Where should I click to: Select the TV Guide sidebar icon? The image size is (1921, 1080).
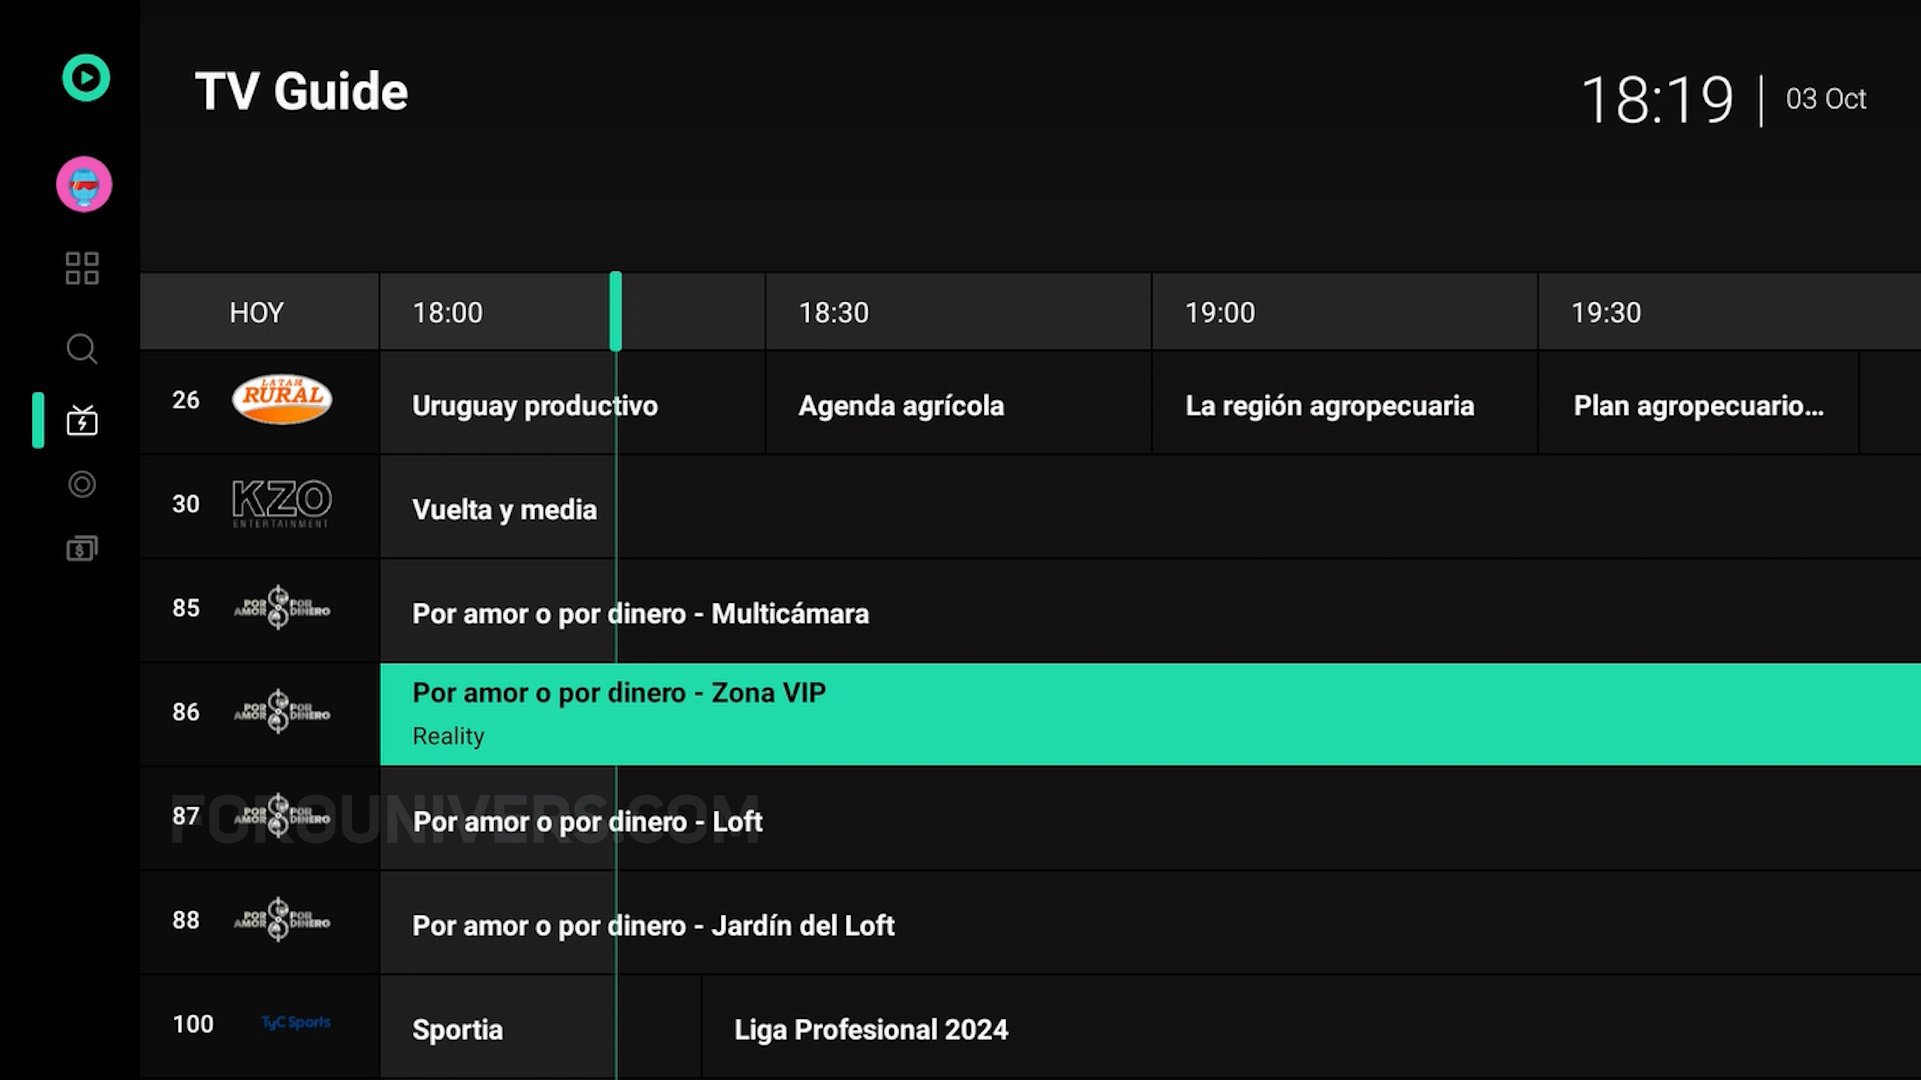(x=82, y=421)
